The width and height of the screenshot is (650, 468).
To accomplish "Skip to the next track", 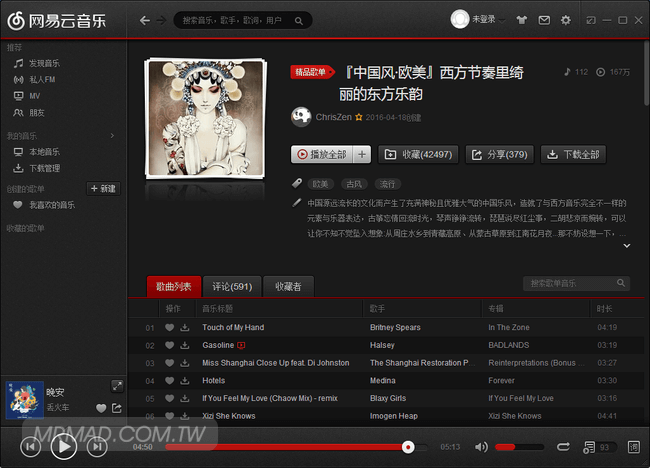I will click(96, 446).
